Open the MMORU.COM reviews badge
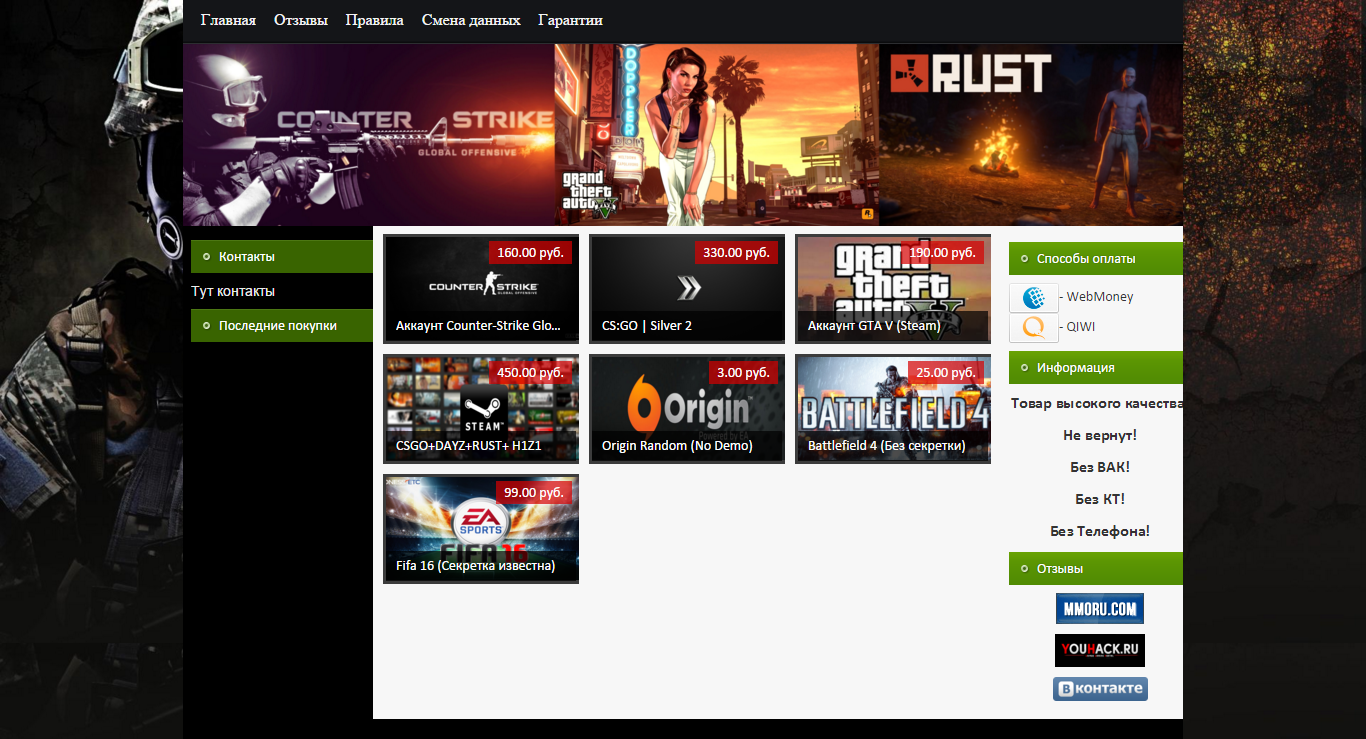Screen dimensions: 1366x739 tap(1100, 608)
